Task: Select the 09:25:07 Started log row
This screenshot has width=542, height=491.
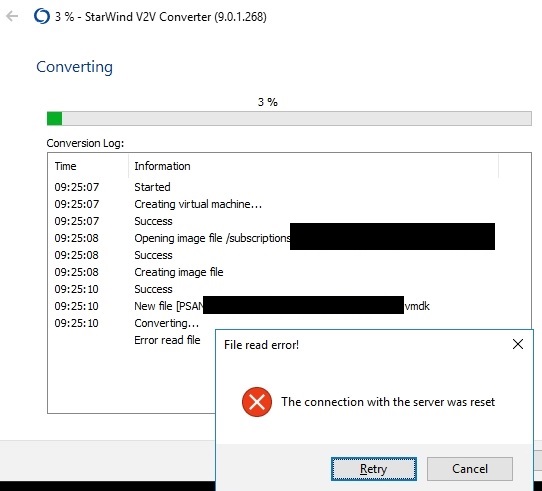Action: pyautogui.click(x=273, y=187)
